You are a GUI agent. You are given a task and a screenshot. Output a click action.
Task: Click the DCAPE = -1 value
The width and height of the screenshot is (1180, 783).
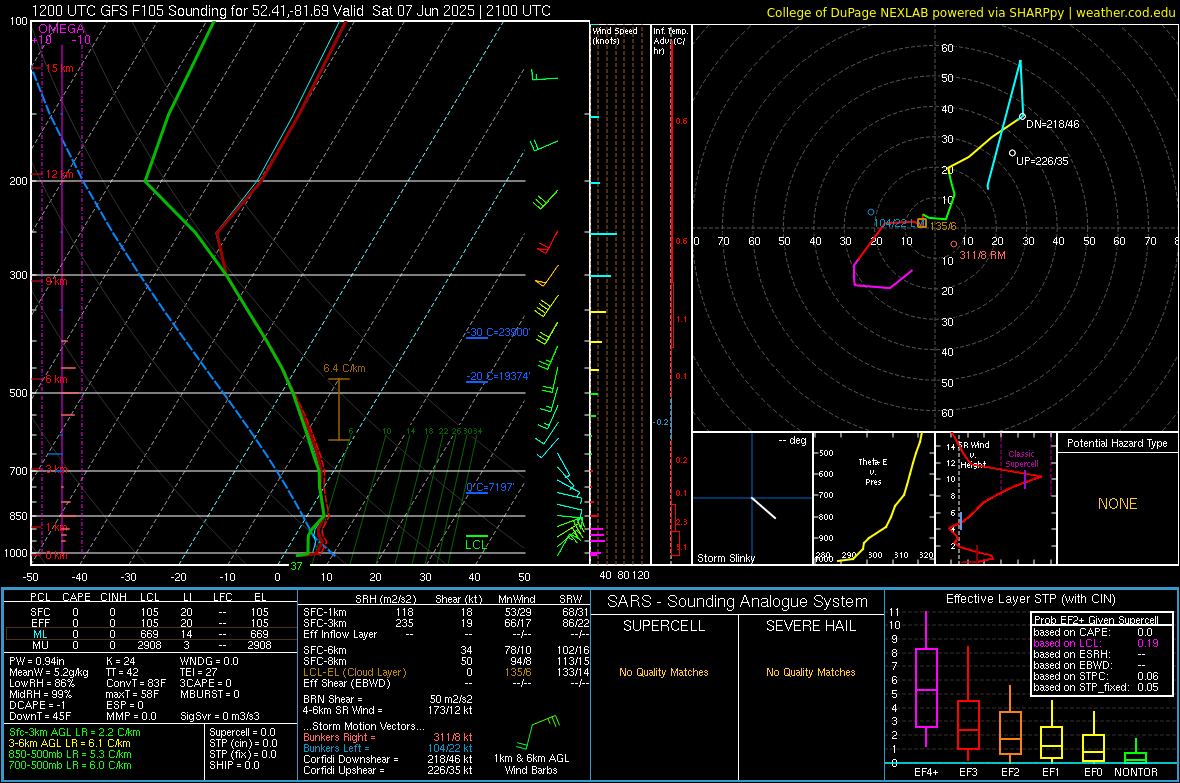pos(38,705)
